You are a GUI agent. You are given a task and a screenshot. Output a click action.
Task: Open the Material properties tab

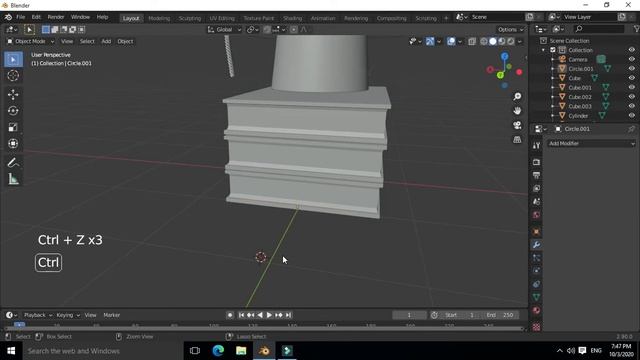tap(536, 311)
